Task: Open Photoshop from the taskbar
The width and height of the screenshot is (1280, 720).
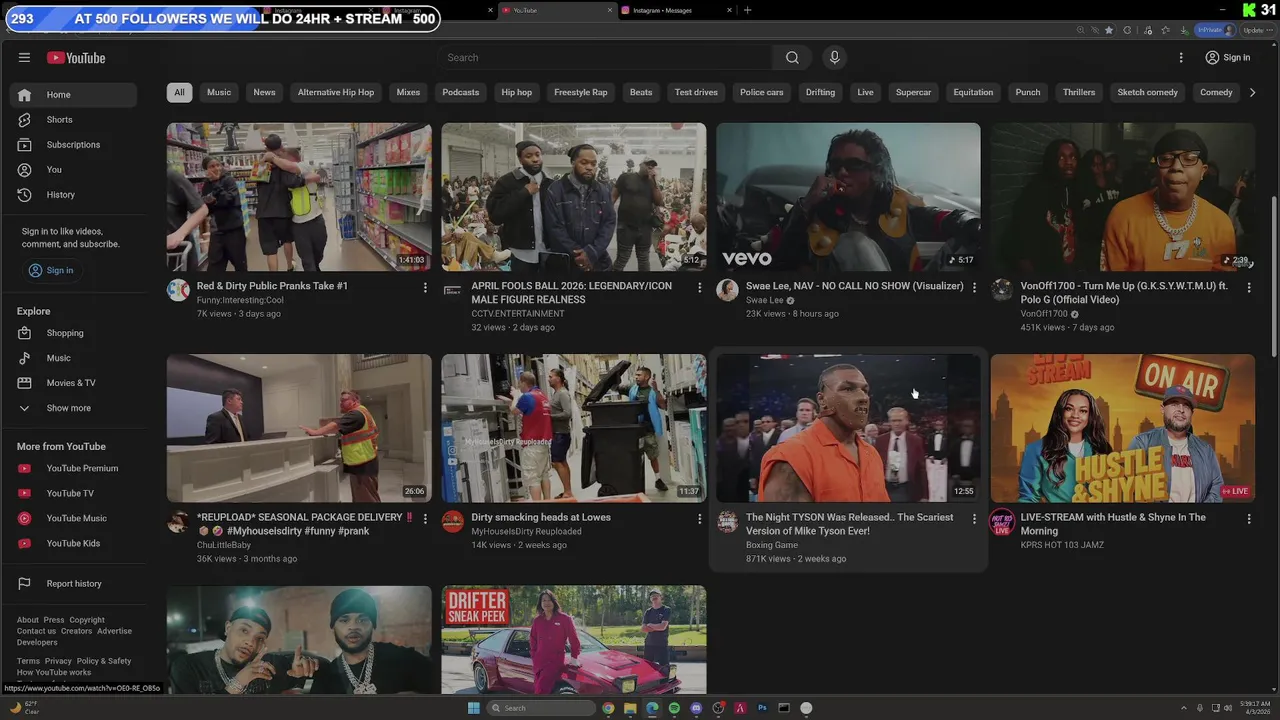Action: [x=762, y=708]
